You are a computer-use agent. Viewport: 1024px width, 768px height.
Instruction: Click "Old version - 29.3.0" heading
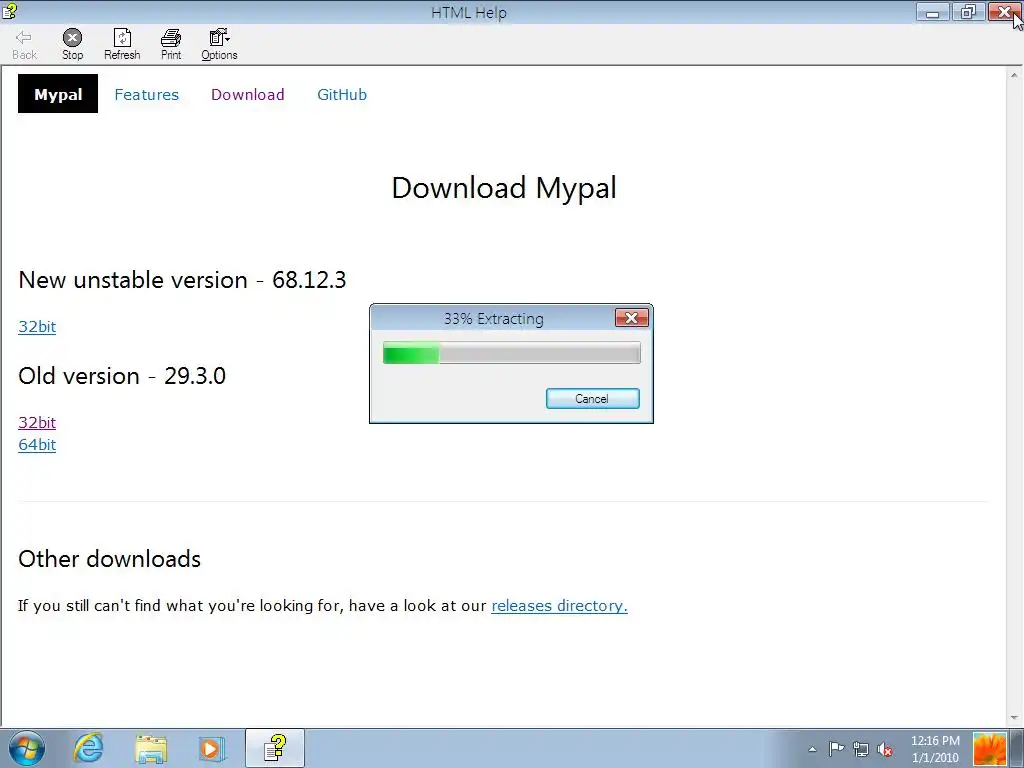click(122, 376)
